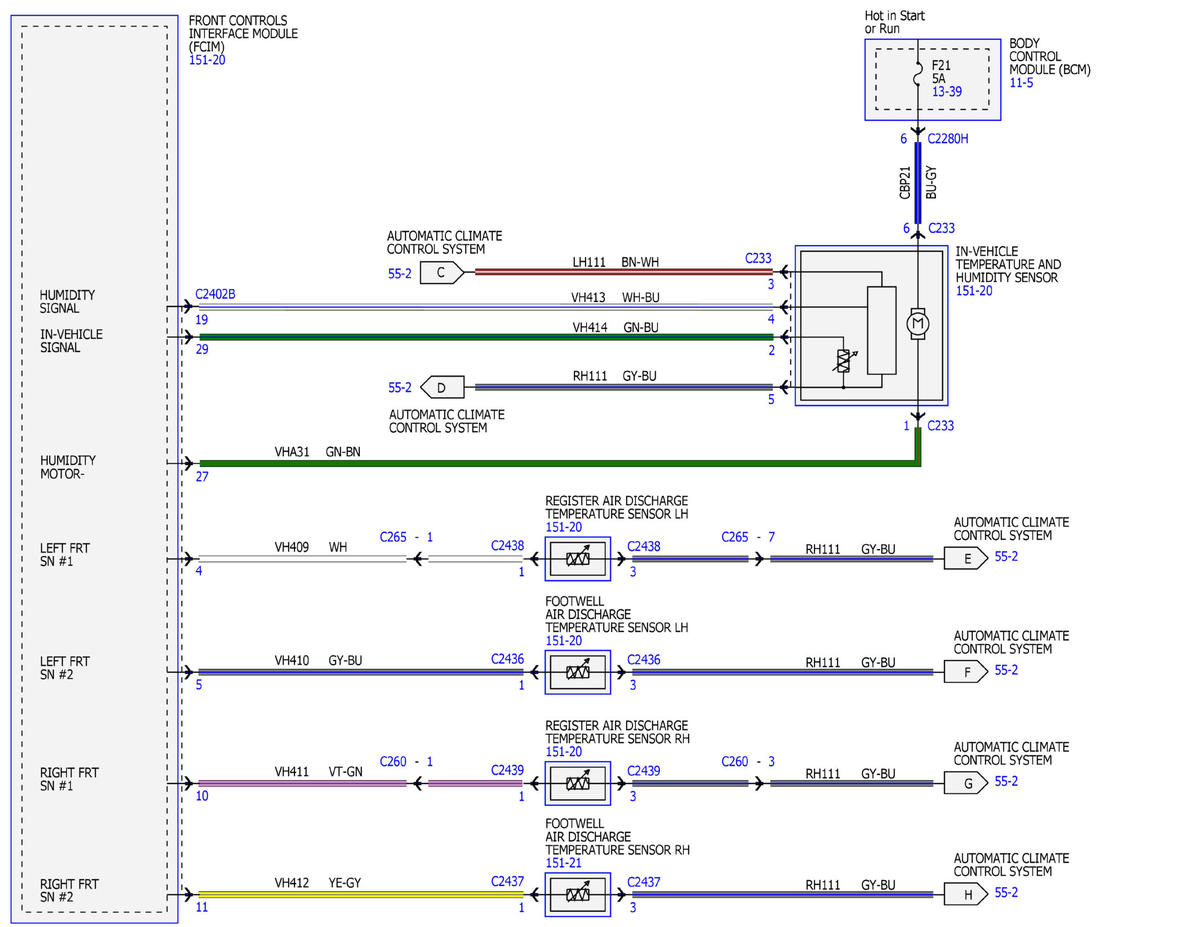Open the 11-5 Body Control Module link
This screenshot has width=1200, height=927.
[1022, 84]
